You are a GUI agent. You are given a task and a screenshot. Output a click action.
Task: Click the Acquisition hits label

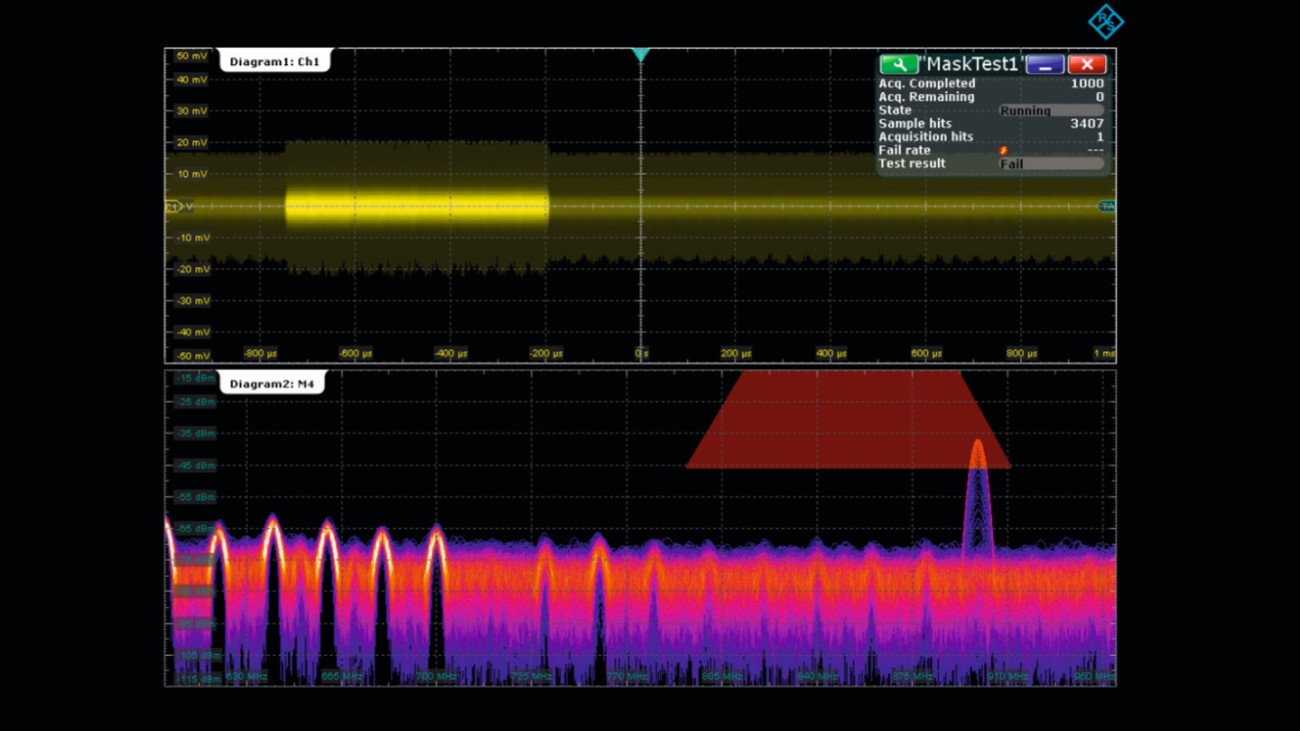(x=926, y=137)
